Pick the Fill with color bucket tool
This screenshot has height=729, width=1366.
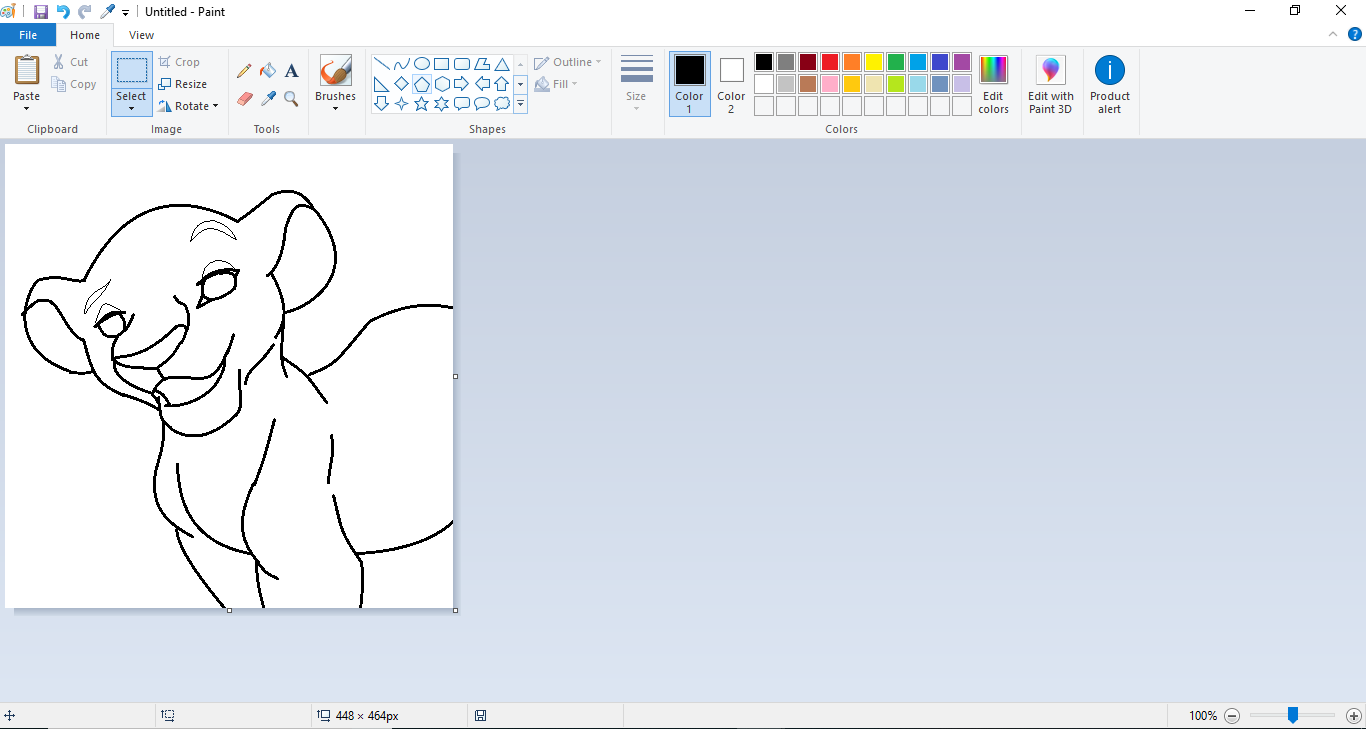click(268, 71)
